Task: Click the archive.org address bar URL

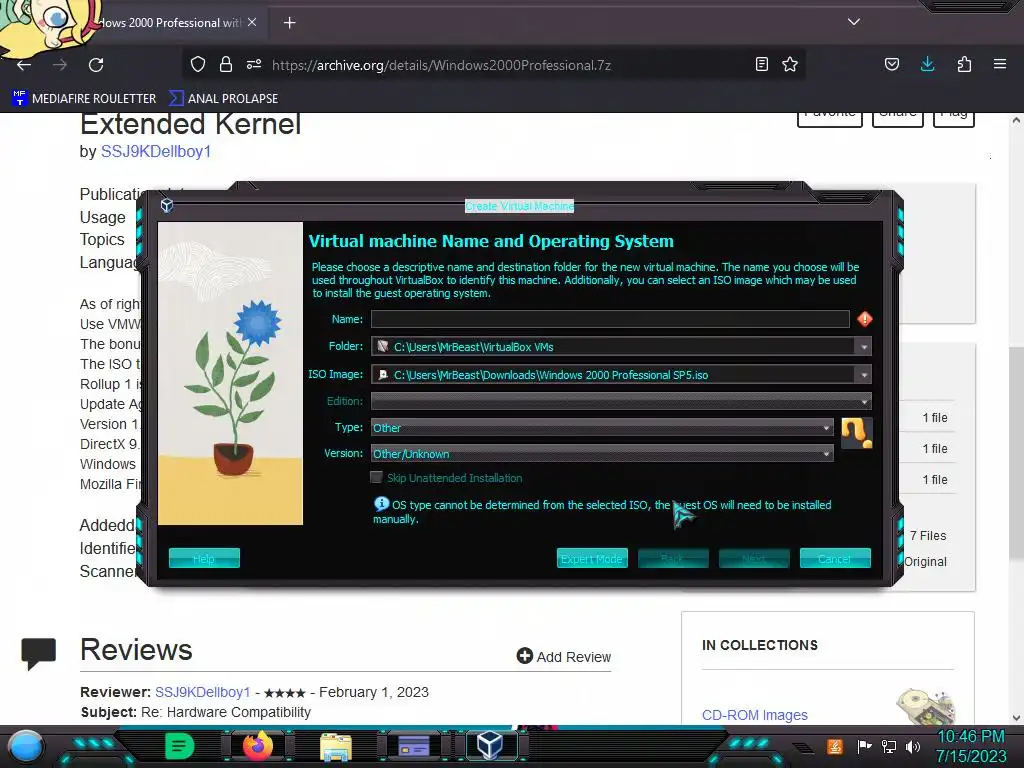Action: [441, 65]
